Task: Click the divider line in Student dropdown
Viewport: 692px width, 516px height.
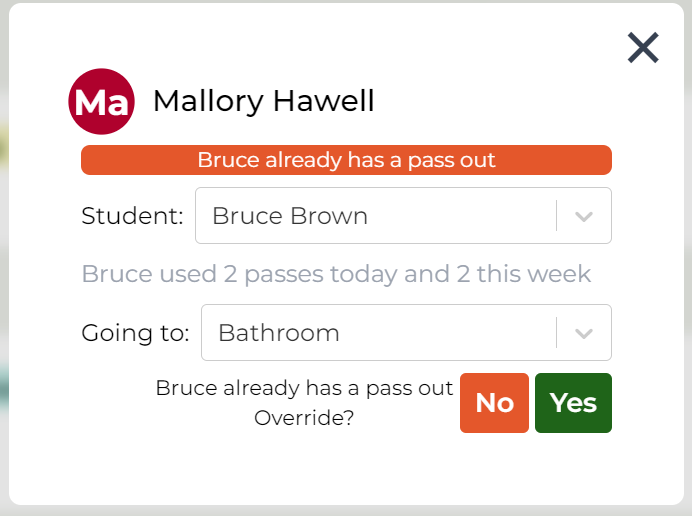Action: [557, 216]
